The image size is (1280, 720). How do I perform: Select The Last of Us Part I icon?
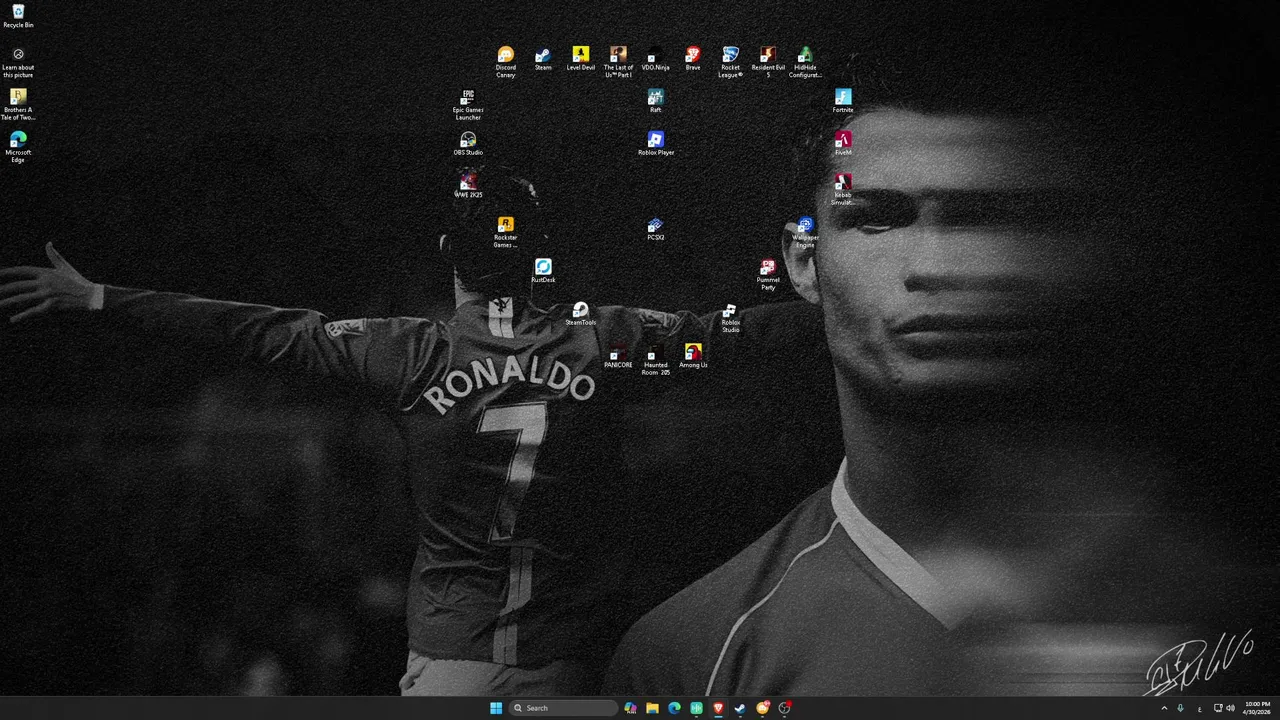coord(618,62)
